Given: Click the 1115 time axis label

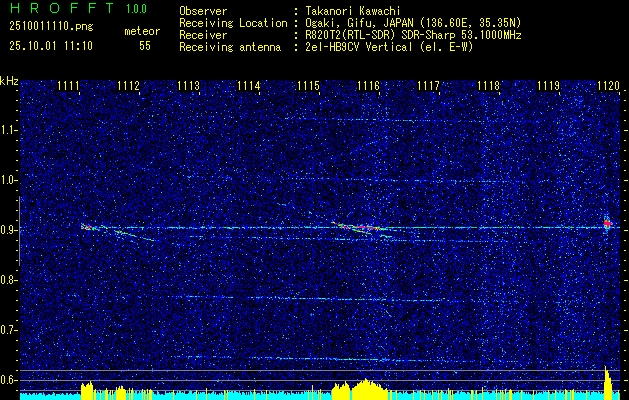Looking at the screenshot, I should pyautogui.click(x=308, y=86).
